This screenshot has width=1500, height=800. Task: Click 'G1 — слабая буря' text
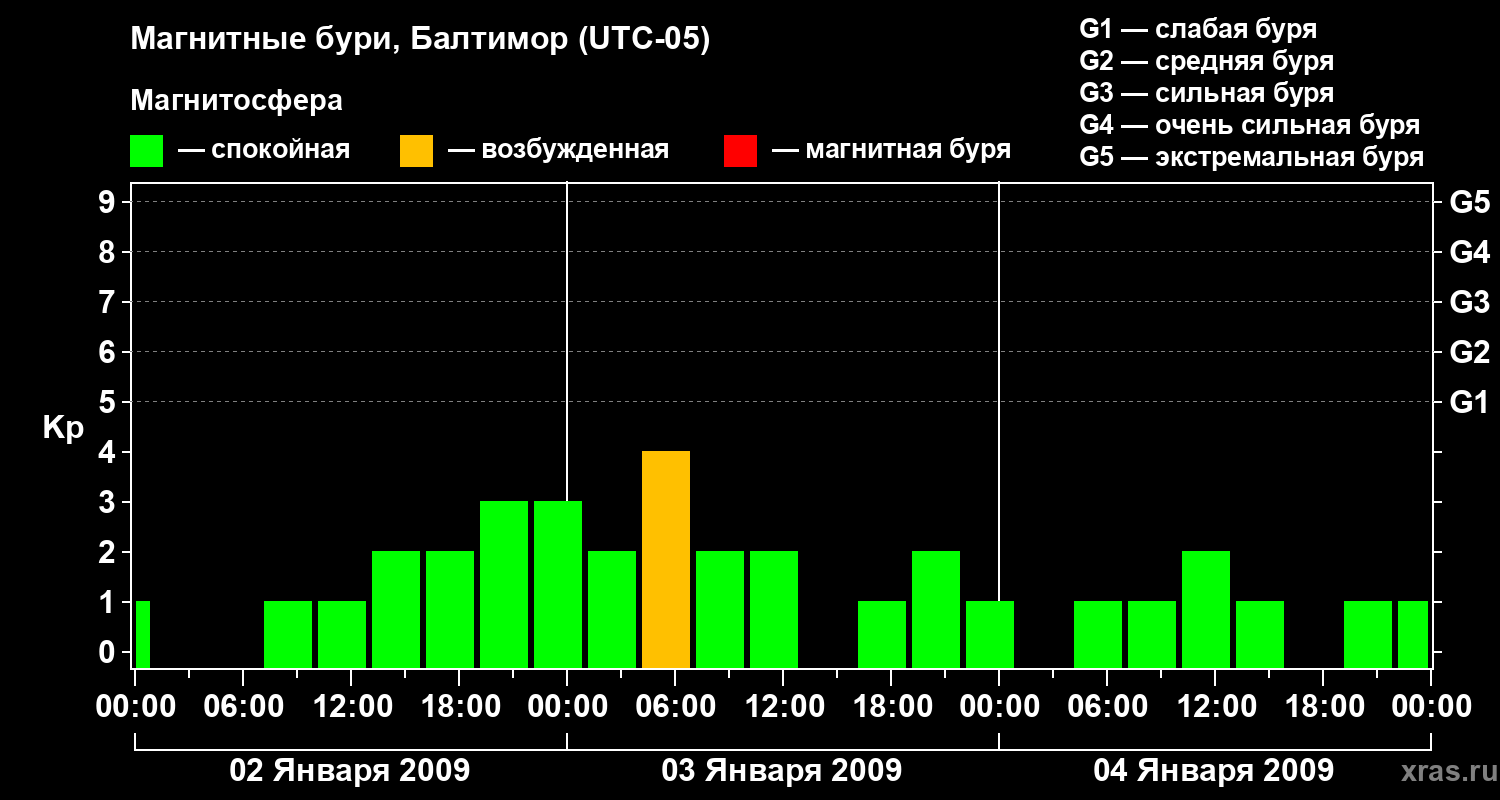pos(1198,29)
